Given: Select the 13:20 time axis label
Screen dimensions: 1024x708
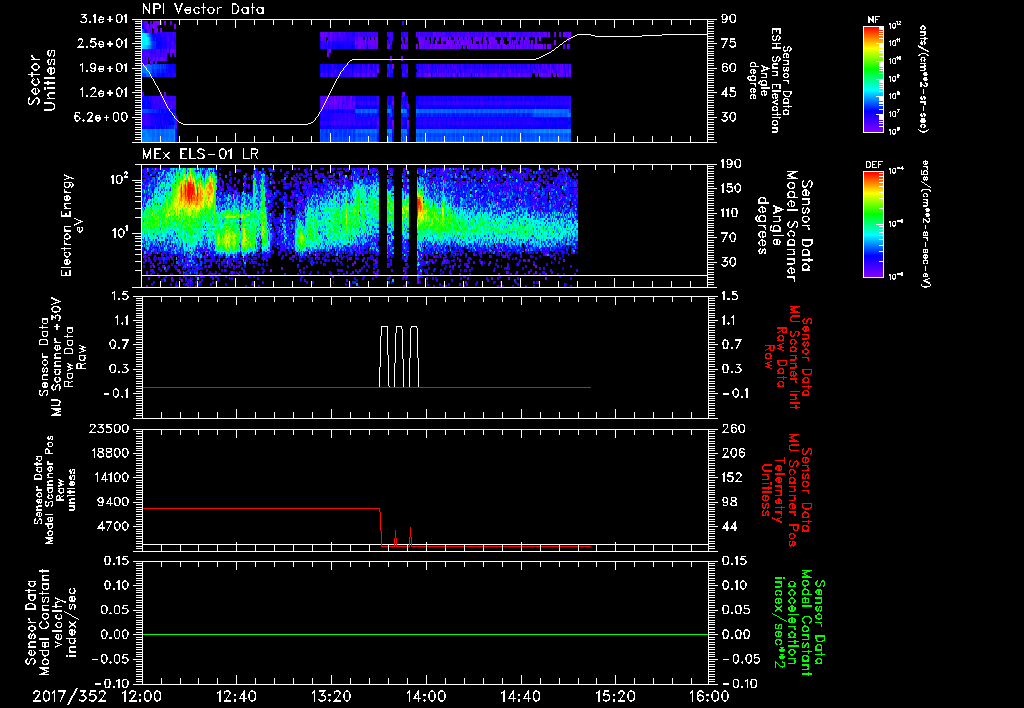Looking at the screenshot, I should pos(331,696).
